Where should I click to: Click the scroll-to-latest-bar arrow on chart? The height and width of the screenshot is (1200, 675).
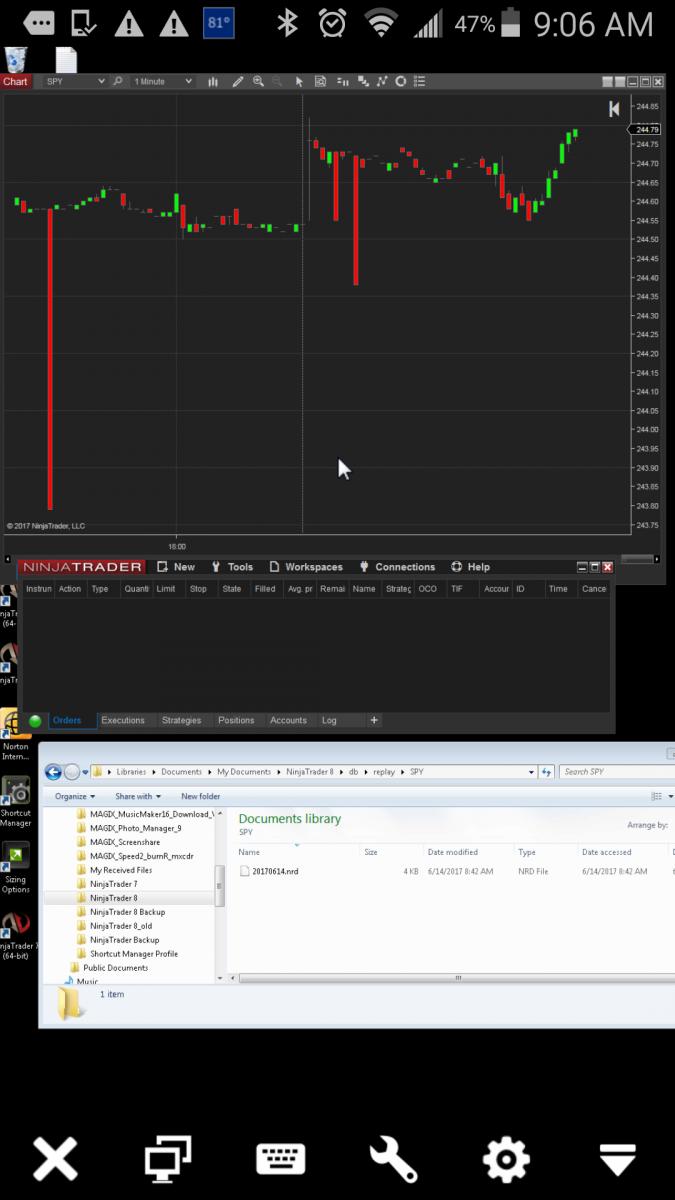point(614,109)
